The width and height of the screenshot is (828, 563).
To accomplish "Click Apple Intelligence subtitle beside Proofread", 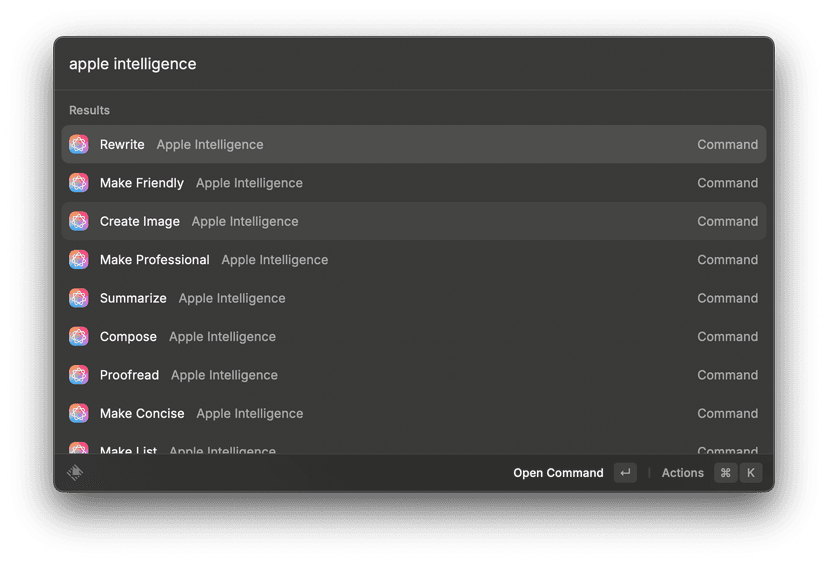I will pyautogui.click(x=224, y=376).
